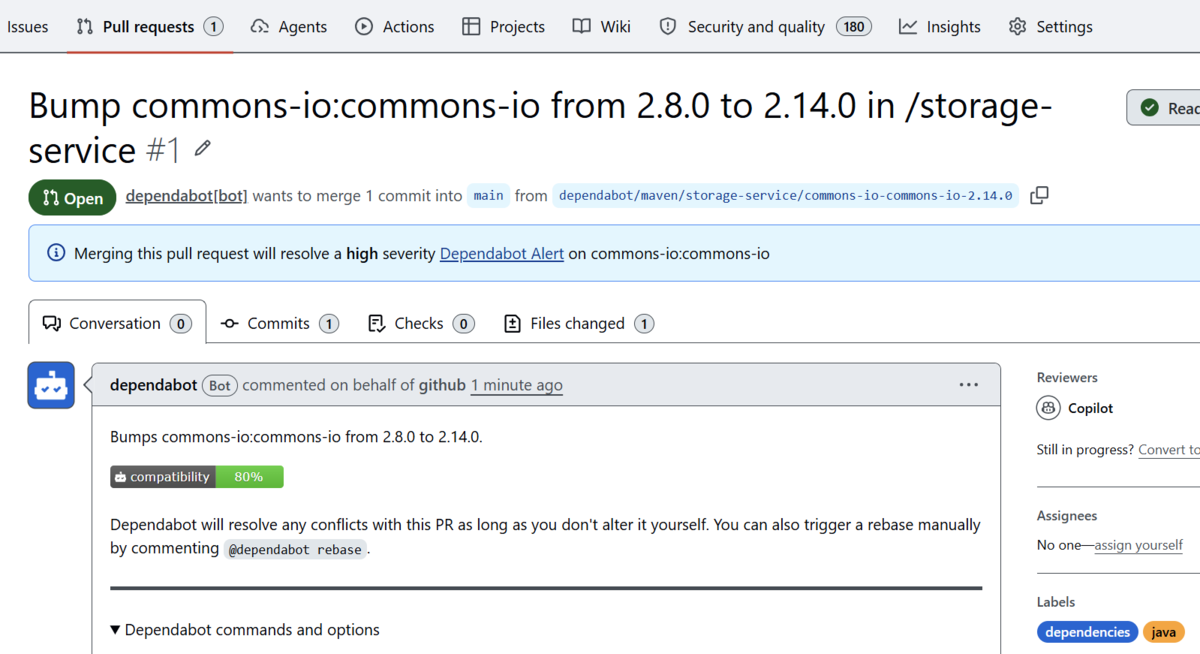Viewport: 1200px width, 654px height.
Task: Click the Ready for review button
Action: [x=1163, y=108]
